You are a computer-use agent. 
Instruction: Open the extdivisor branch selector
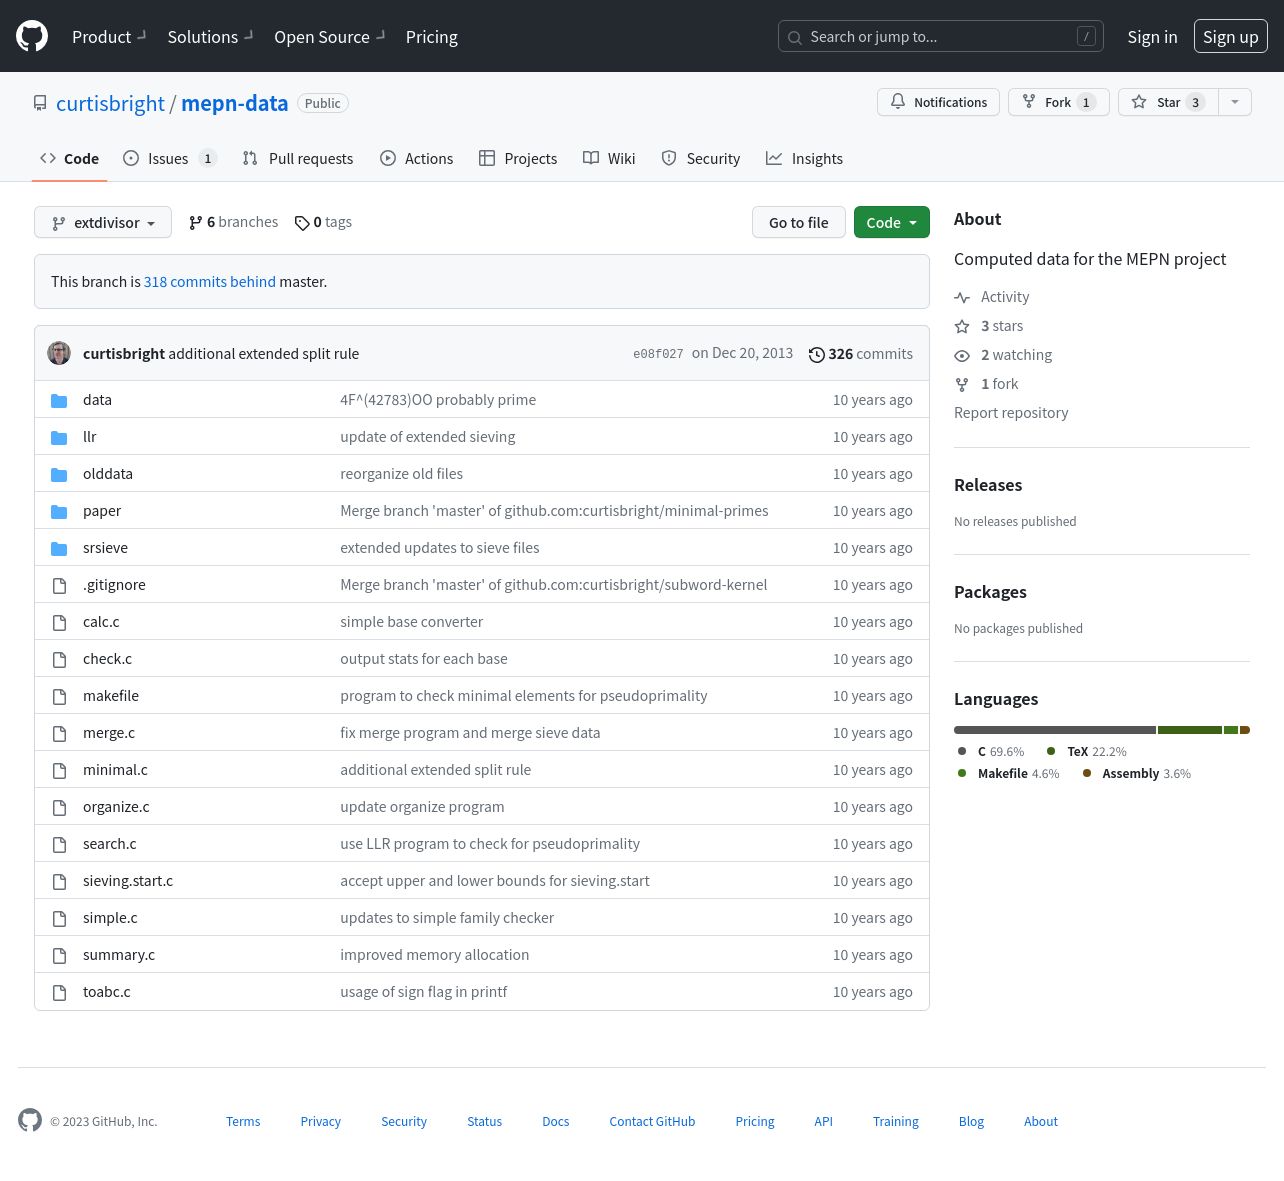103,222
